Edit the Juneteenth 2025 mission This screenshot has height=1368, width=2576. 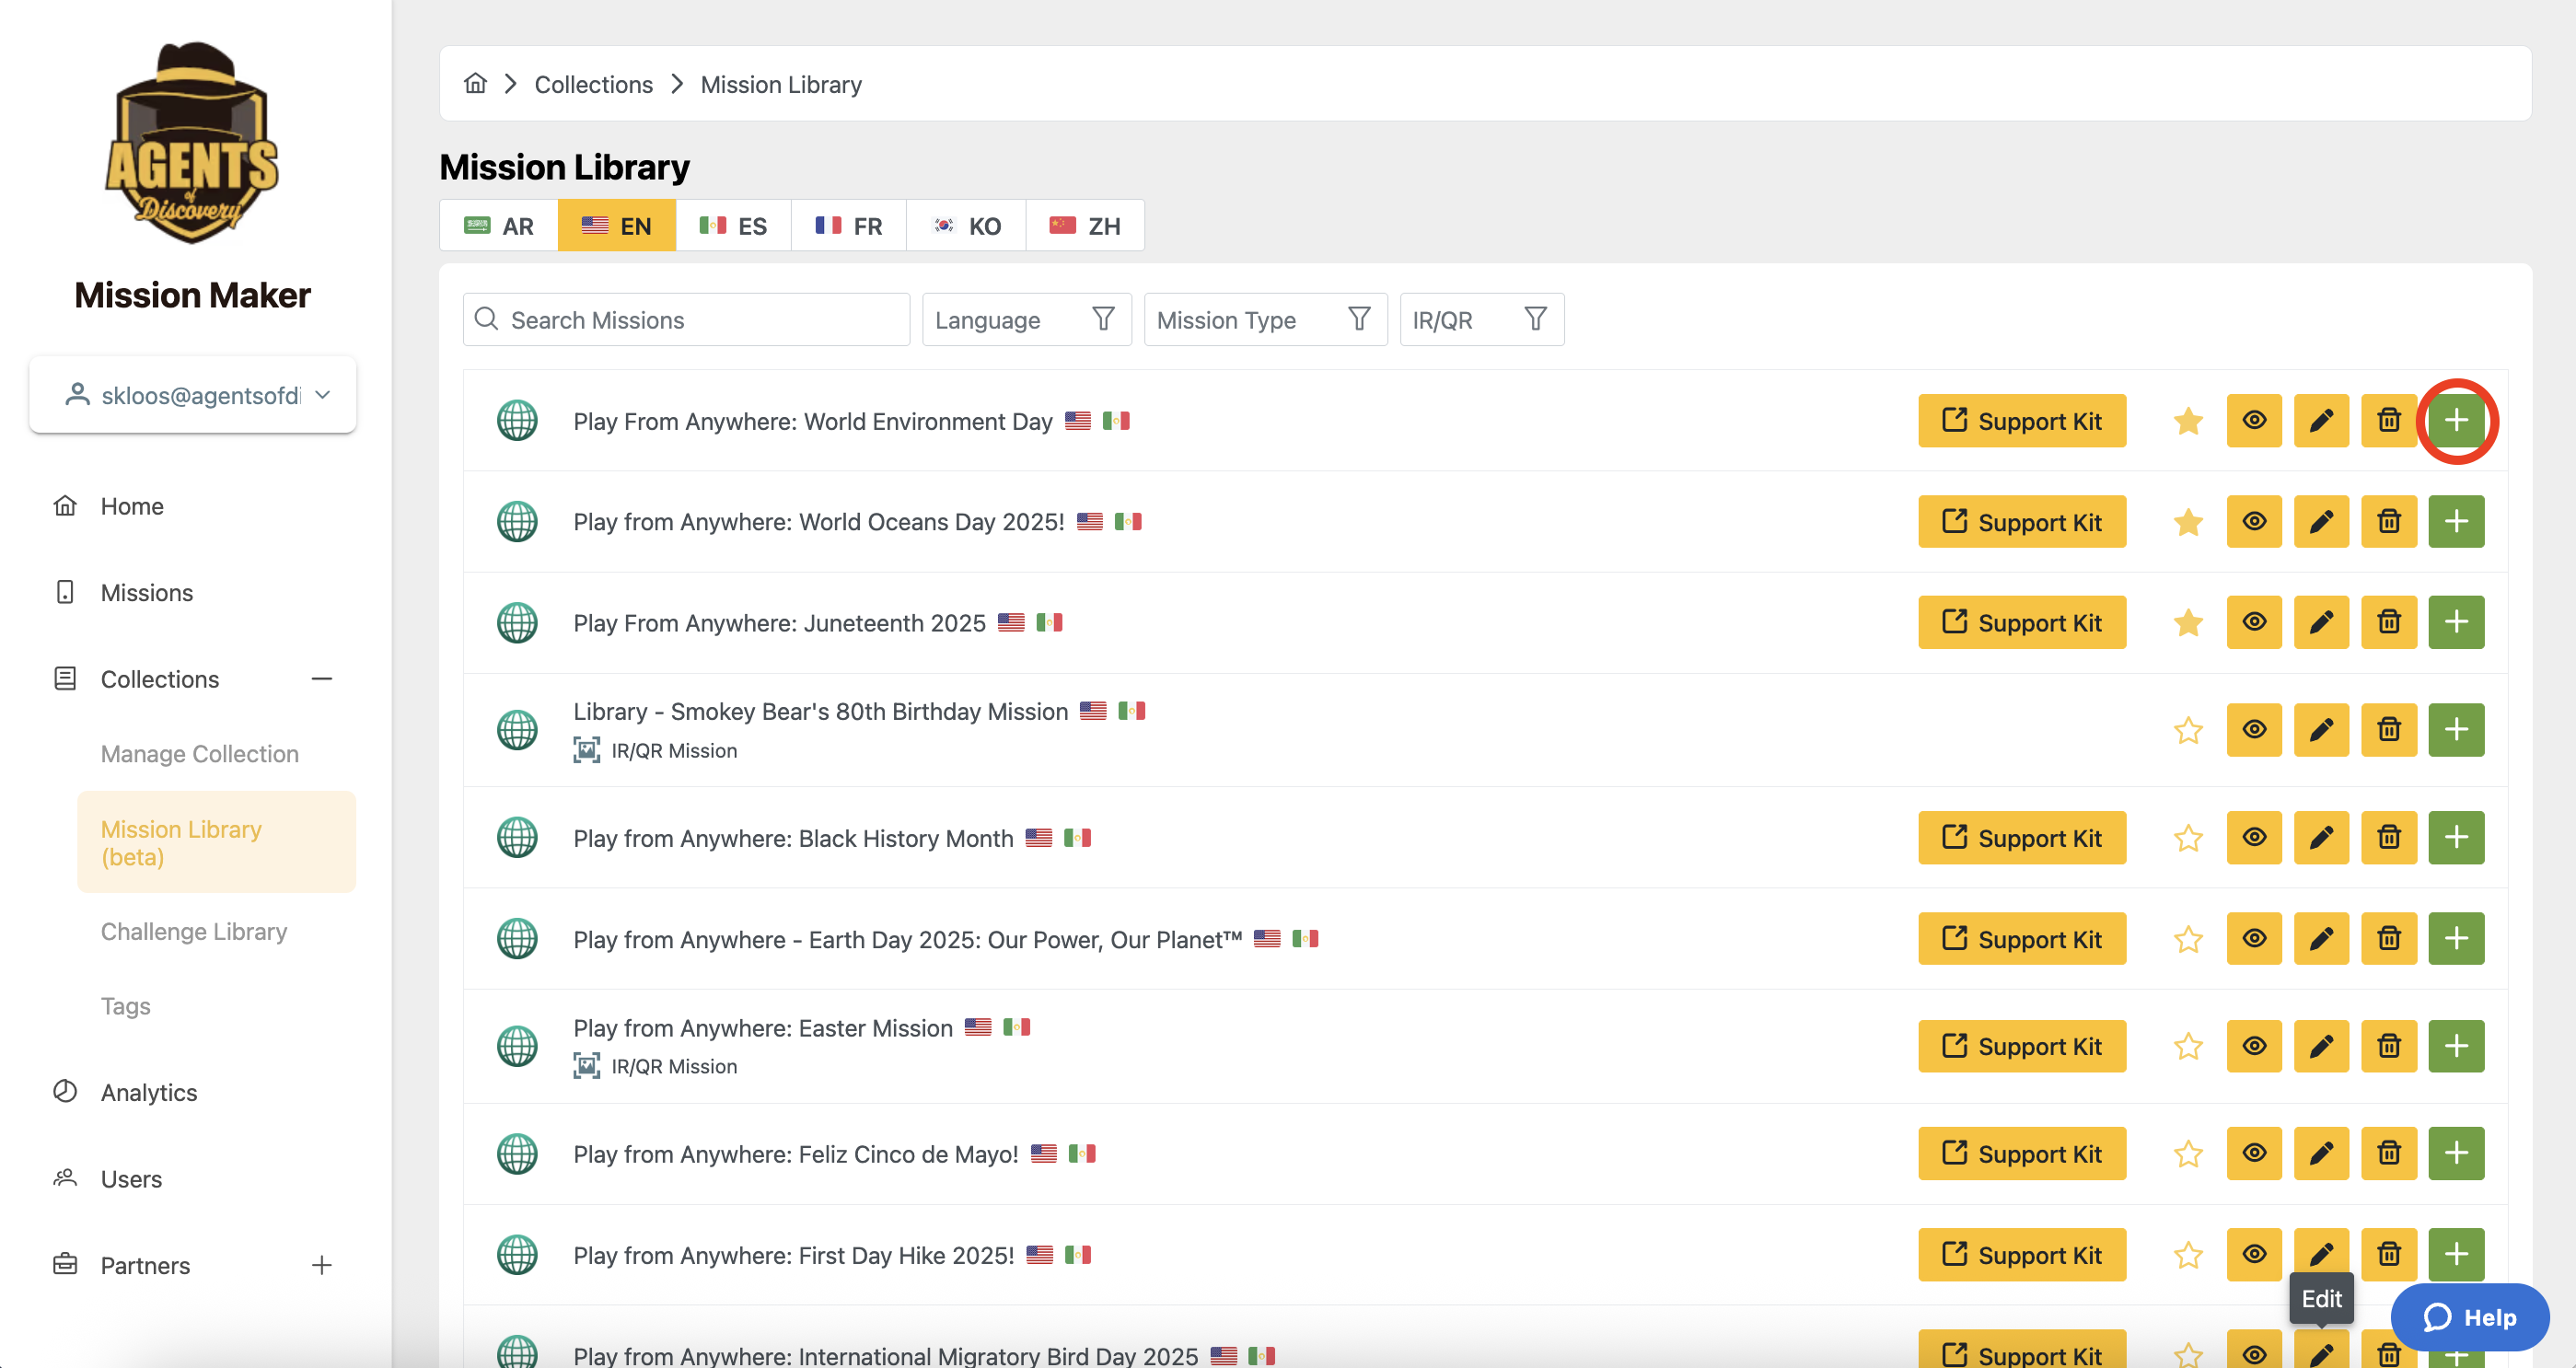(x=2320, y=622)
